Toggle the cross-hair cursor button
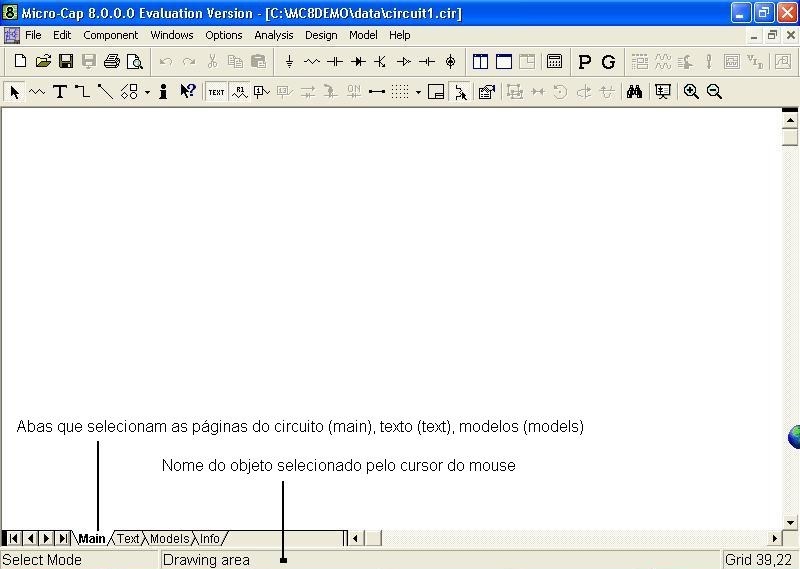The image size is (800, 569). click(x=461, y=92)
